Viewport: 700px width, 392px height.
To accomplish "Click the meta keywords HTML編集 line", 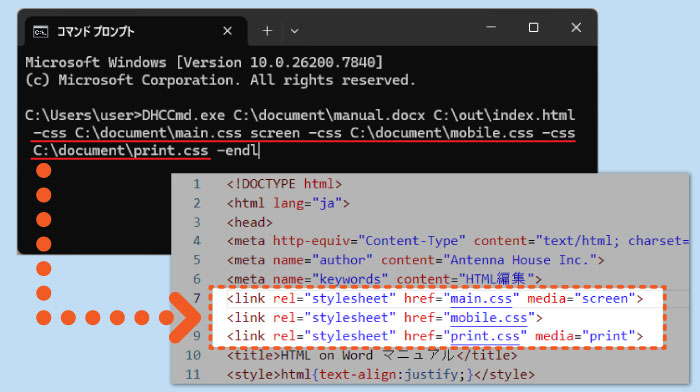I will click(x=384, y=279).
